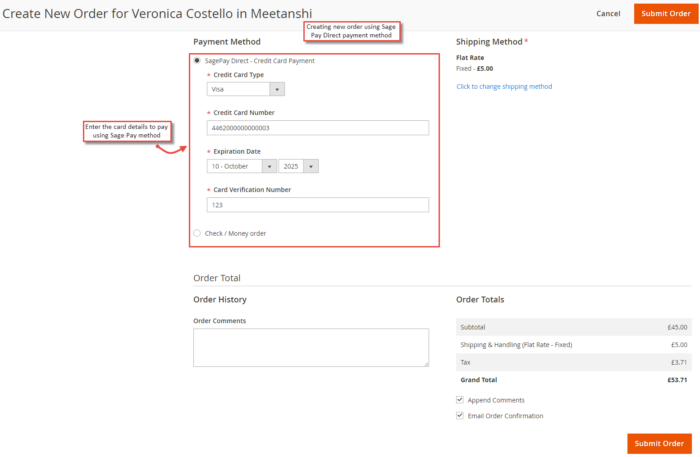Click the Order History heading

pyautogui.click(x=220, y=299)
